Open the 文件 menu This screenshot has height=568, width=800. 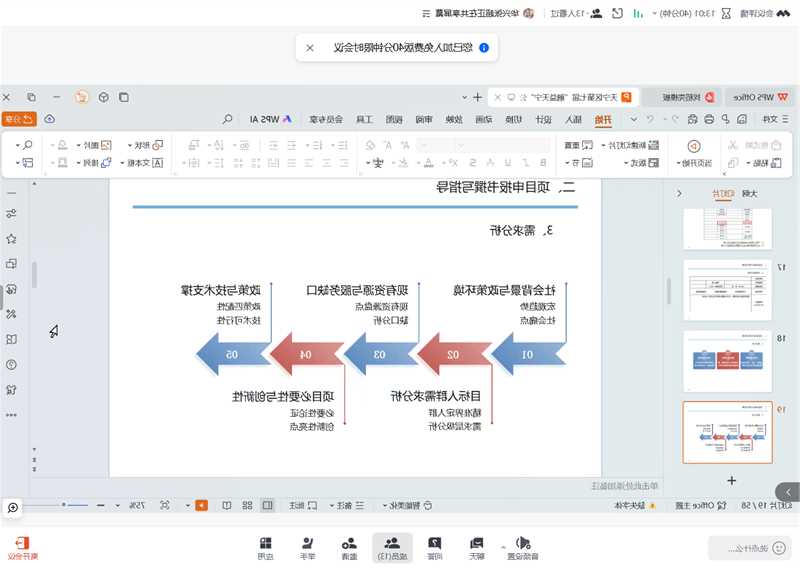click(774, 119)
